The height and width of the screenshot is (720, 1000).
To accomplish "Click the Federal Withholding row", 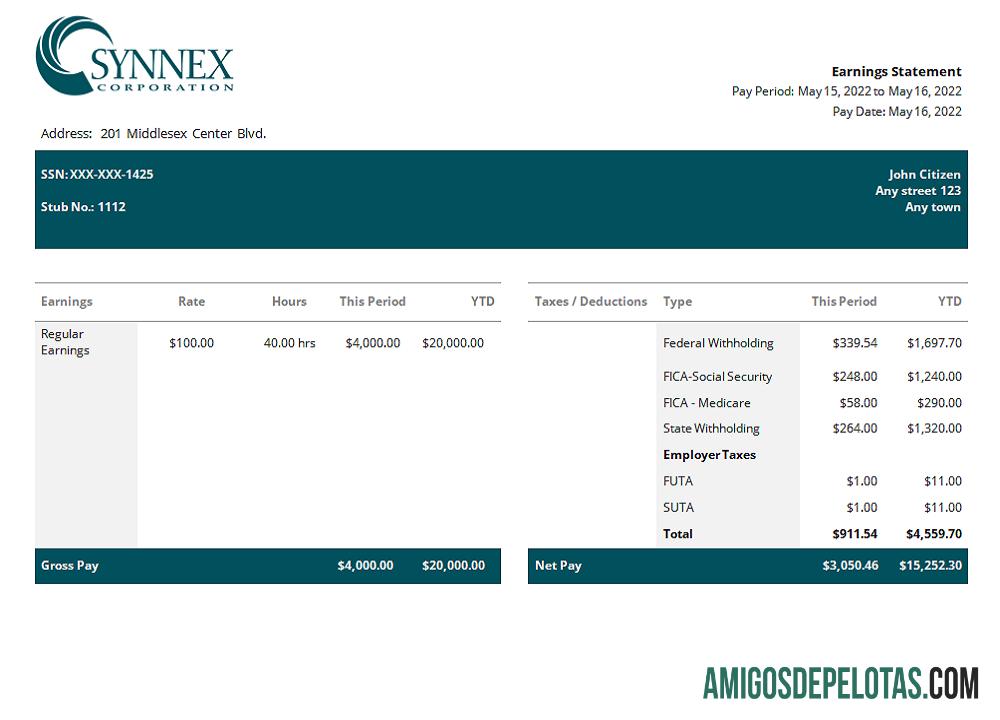I will click(x=718, y=343).
